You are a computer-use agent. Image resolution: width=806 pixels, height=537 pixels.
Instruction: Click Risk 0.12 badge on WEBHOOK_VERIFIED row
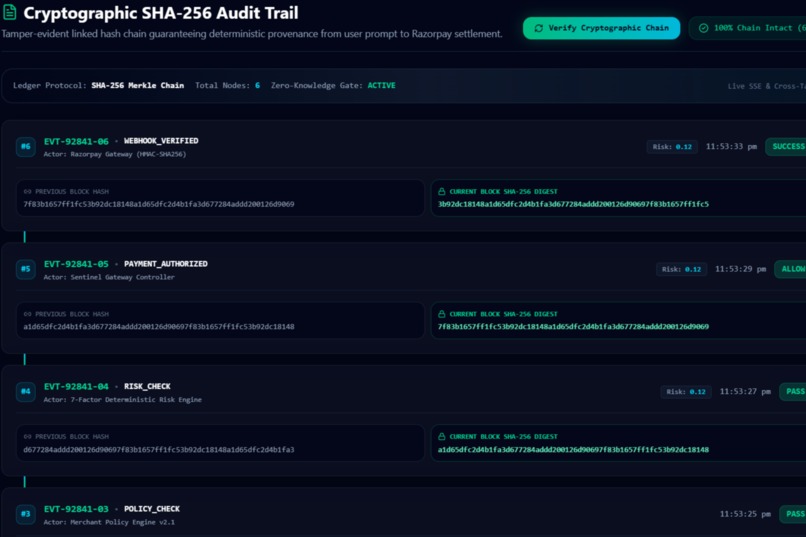(x=672, y=147)
